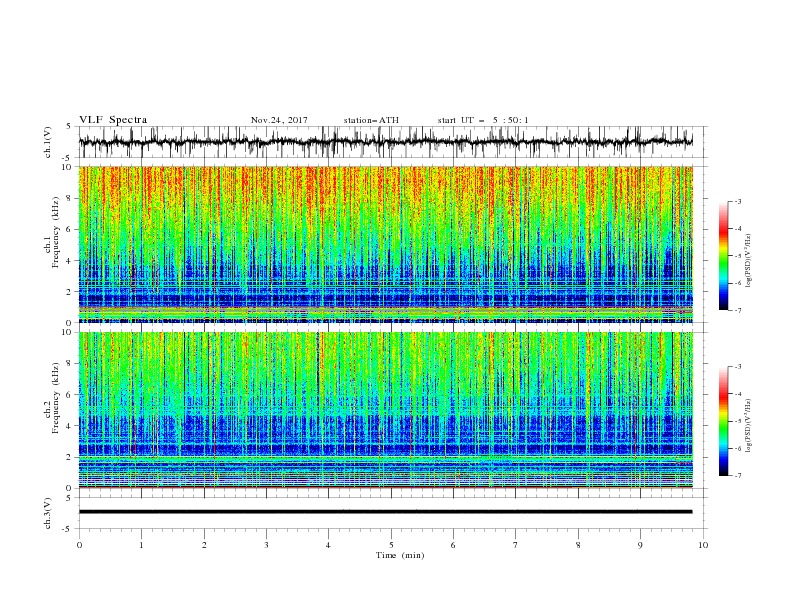Select the upper "log(PSD)(V²/Hz)" colorbar label

(749, 261)
